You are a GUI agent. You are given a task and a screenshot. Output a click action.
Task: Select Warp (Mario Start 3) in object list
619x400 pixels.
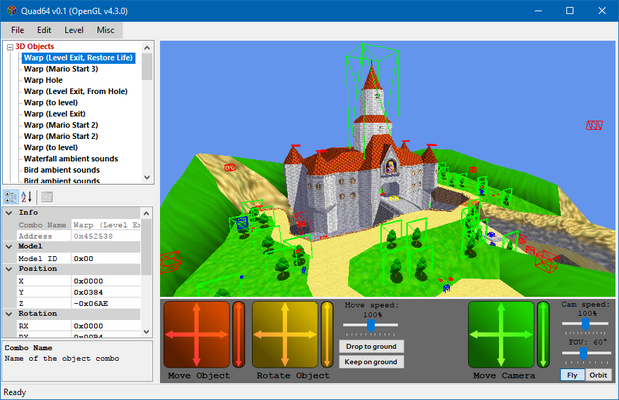pos(63,69)
